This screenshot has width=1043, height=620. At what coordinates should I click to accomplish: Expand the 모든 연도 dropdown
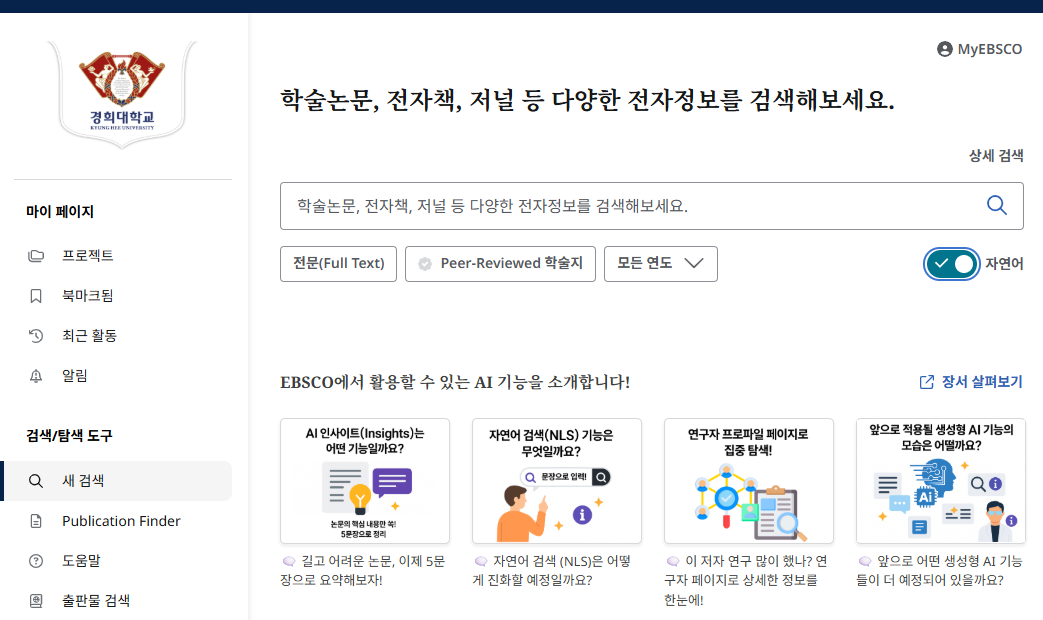(660, 264)
